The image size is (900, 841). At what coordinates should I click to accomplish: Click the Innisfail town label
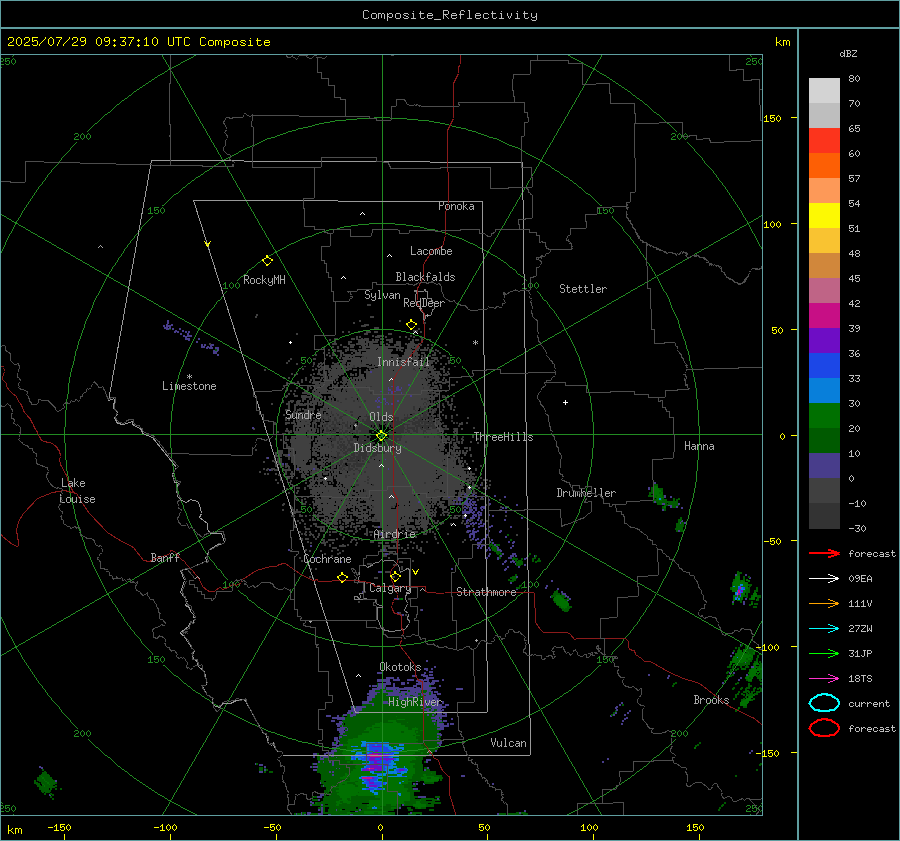point(403,362)
